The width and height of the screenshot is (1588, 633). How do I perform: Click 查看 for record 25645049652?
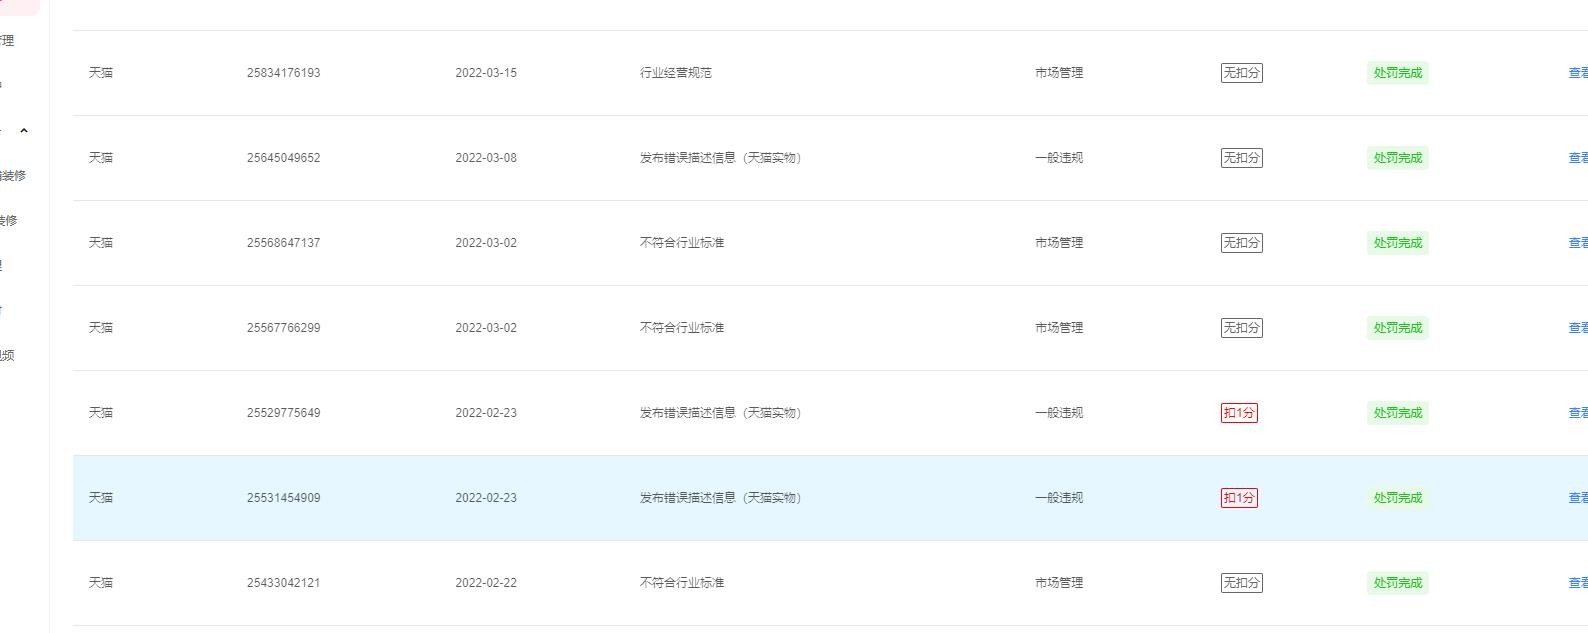coord(1577,158)
